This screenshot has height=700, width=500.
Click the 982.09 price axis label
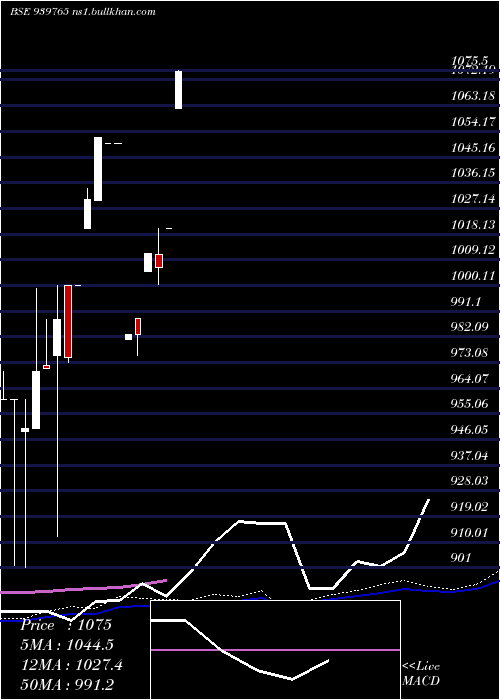(x=469, y=327)
